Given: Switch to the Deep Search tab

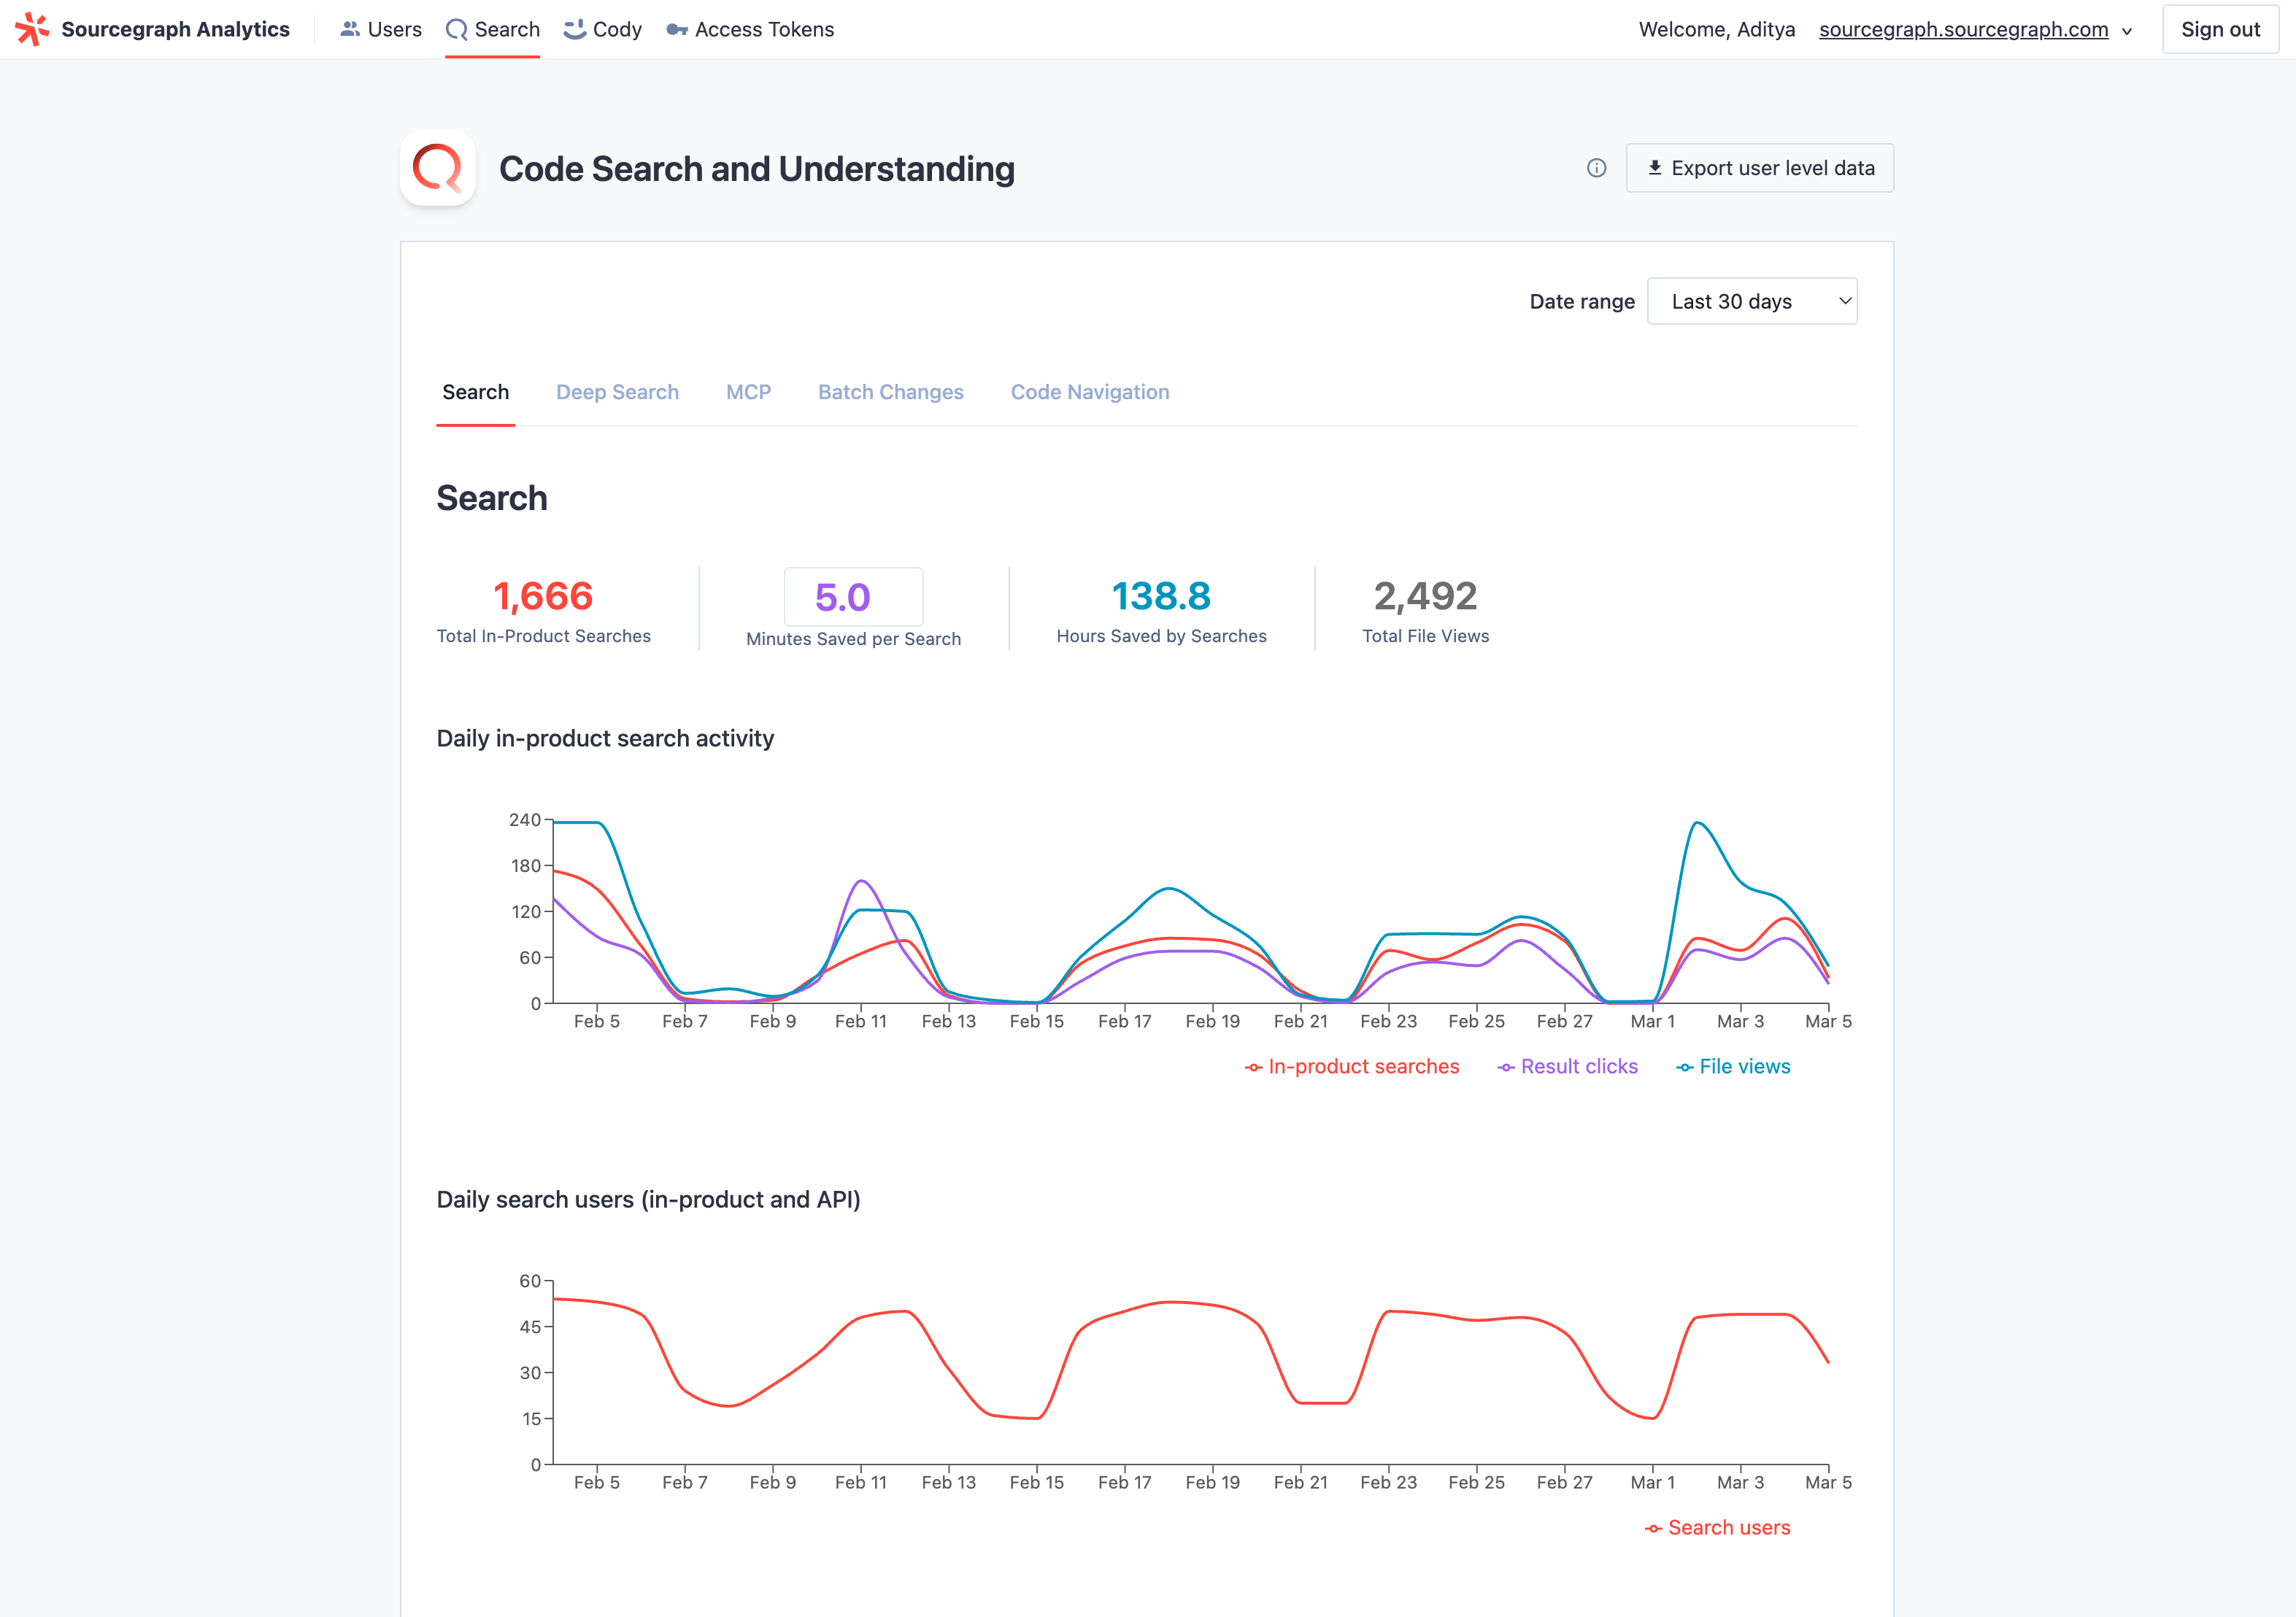Looking at the screenshot, I should coord(617,392).
